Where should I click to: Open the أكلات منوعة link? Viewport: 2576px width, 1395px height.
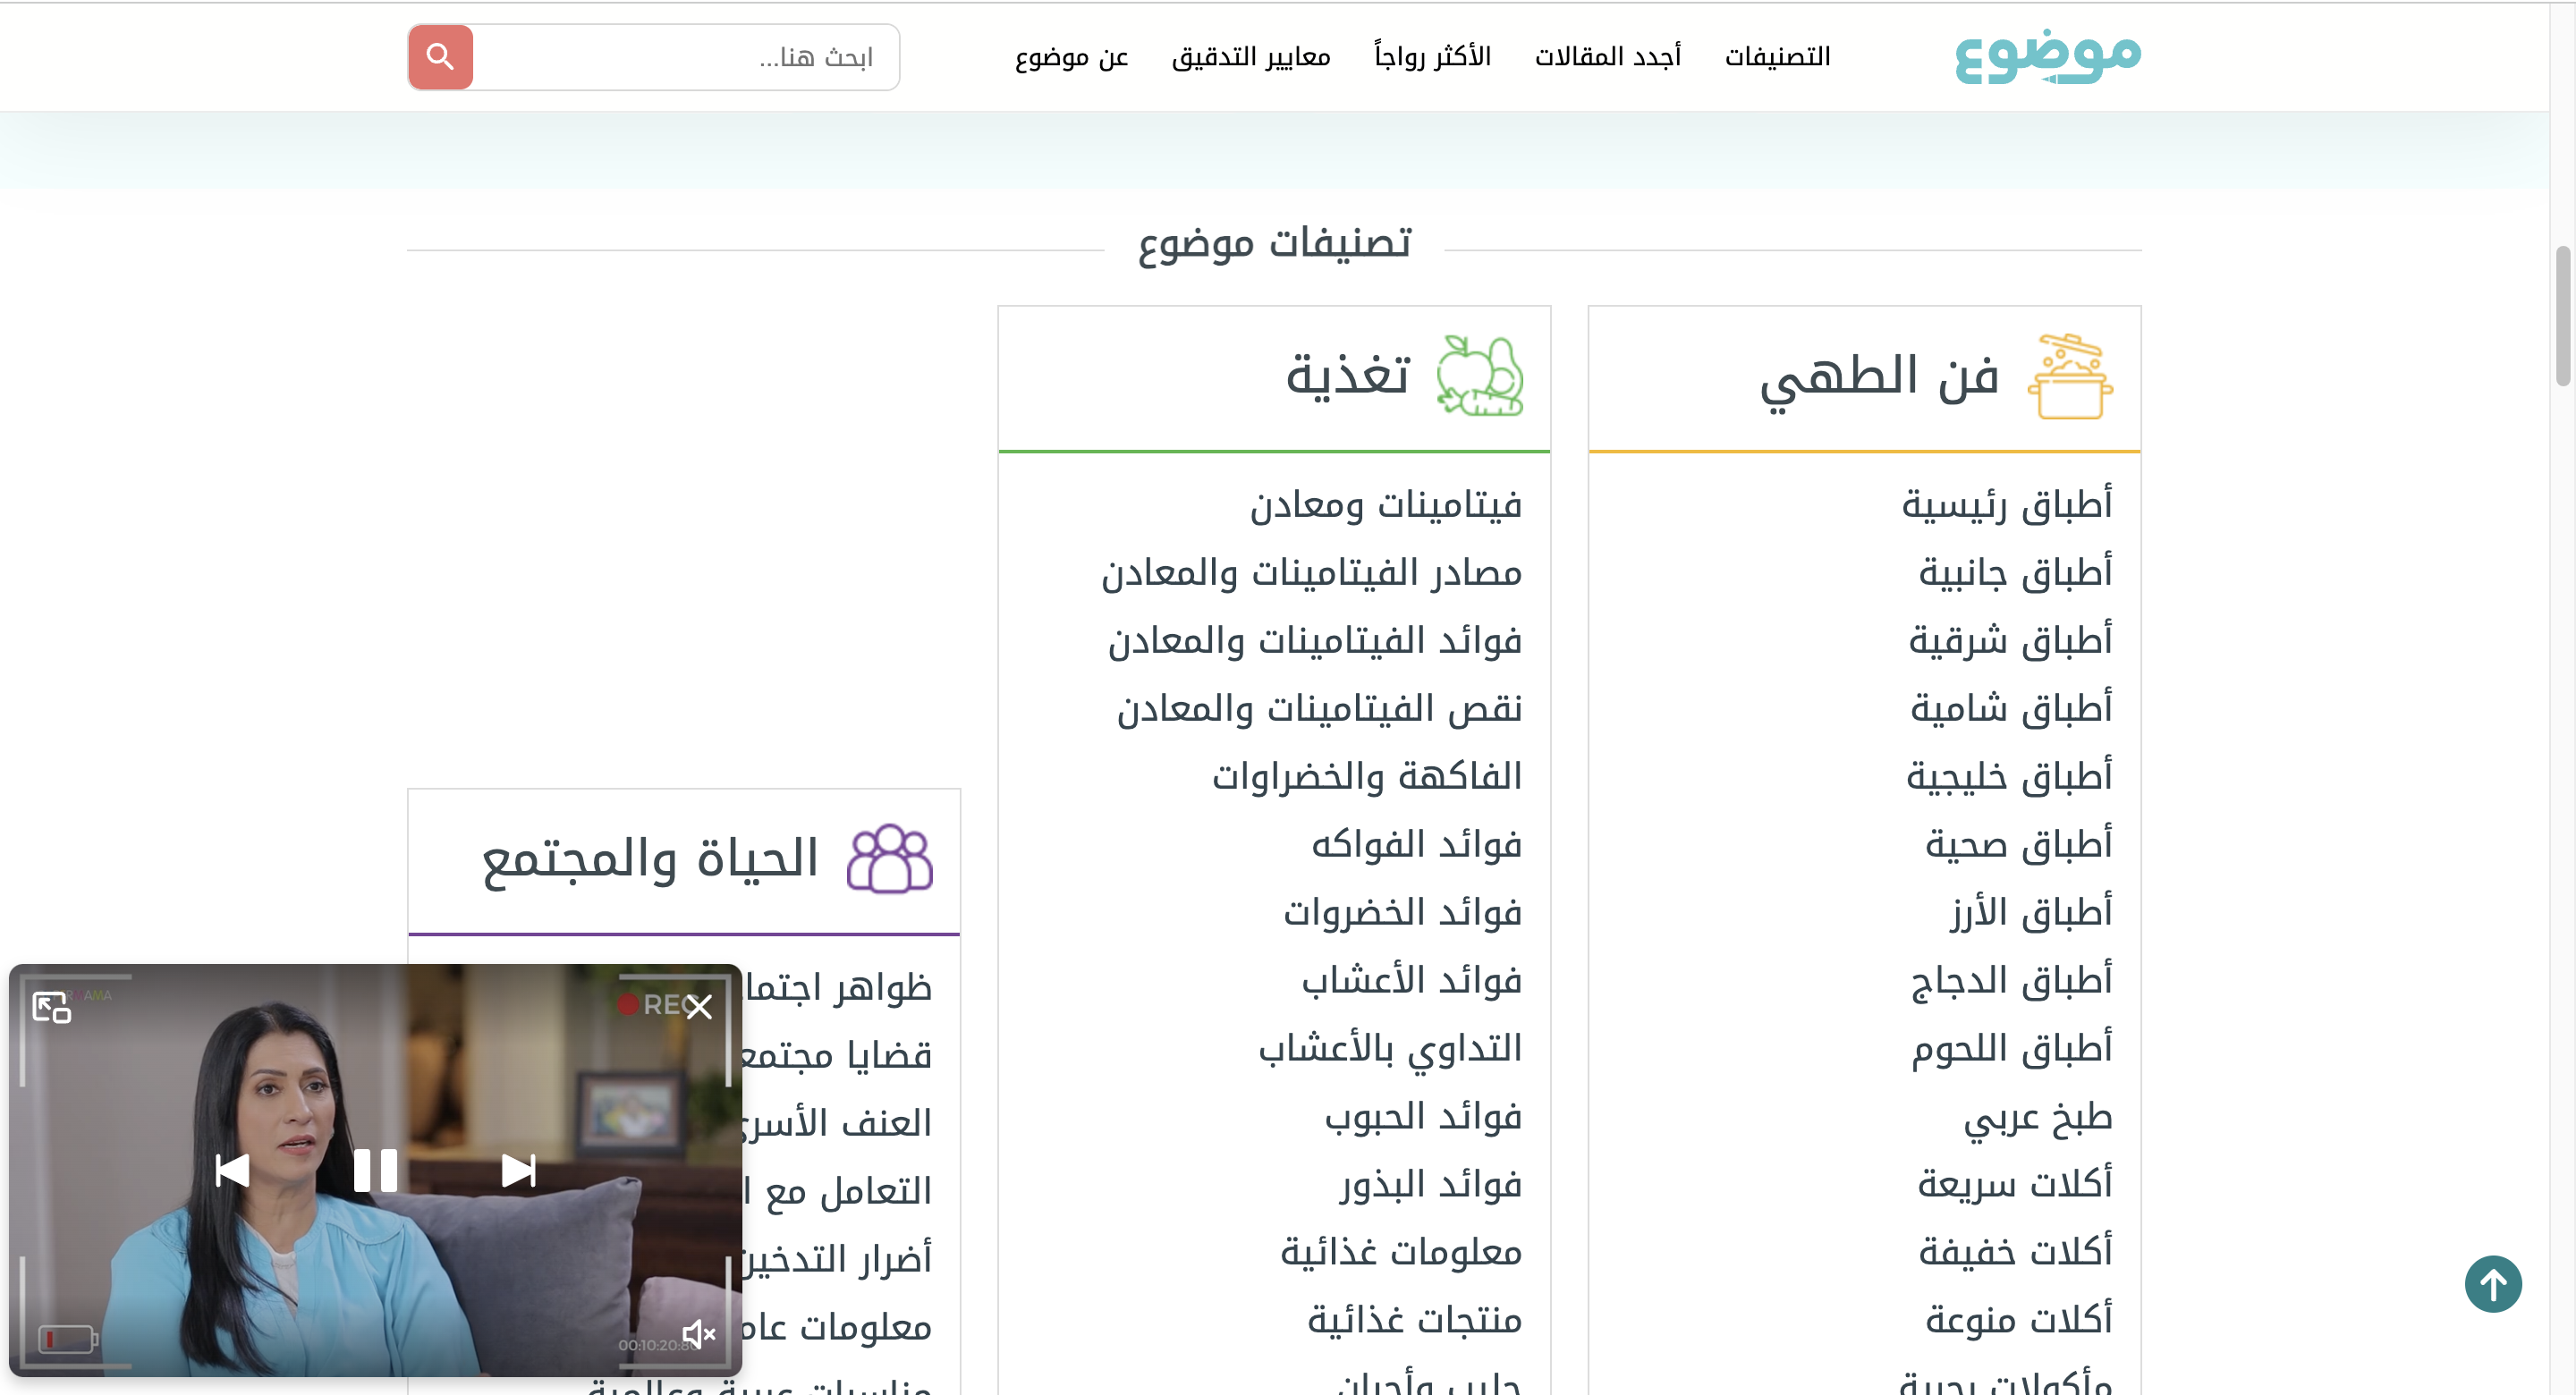pos(2019,1320)
